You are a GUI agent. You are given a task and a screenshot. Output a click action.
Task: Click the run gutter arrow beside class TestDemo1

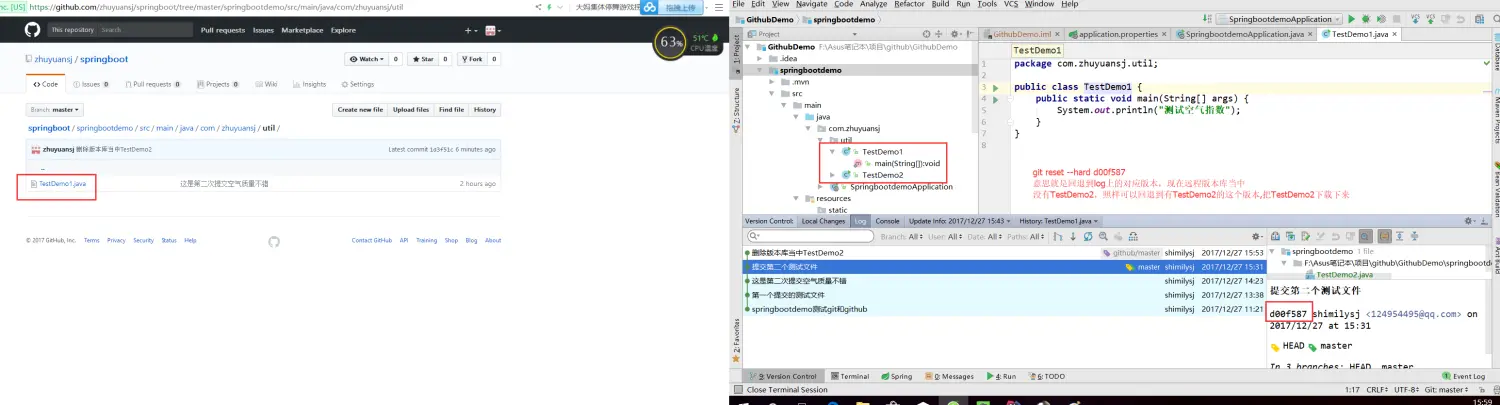[996, 88]
